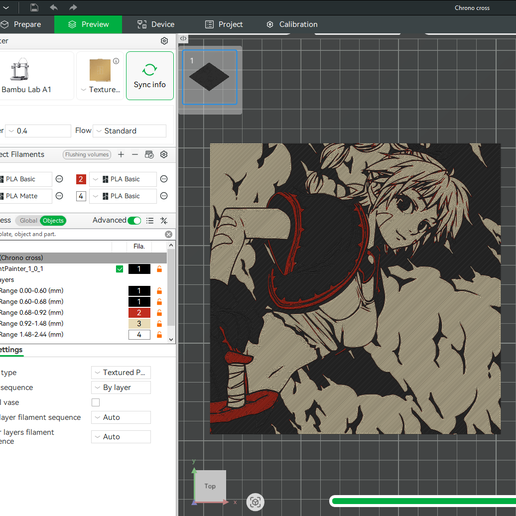Remove a filament with the minus icon
Screen dimensions: 516x516
click(135, 155)
